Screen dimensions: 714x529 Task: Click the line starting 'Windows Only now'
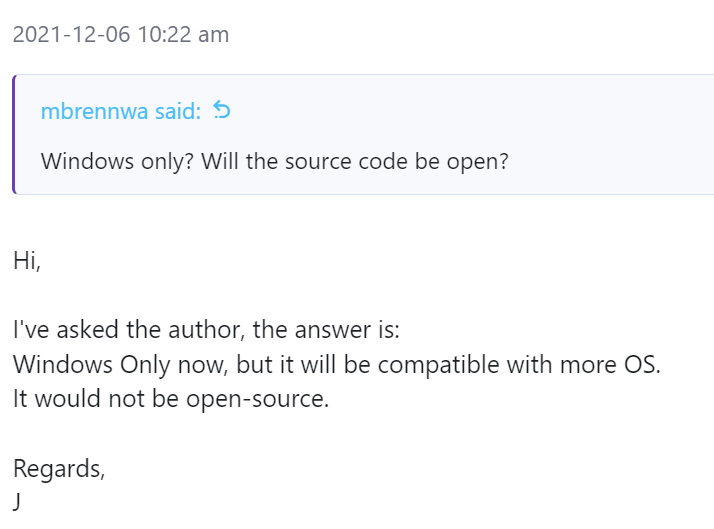[337, 365]
